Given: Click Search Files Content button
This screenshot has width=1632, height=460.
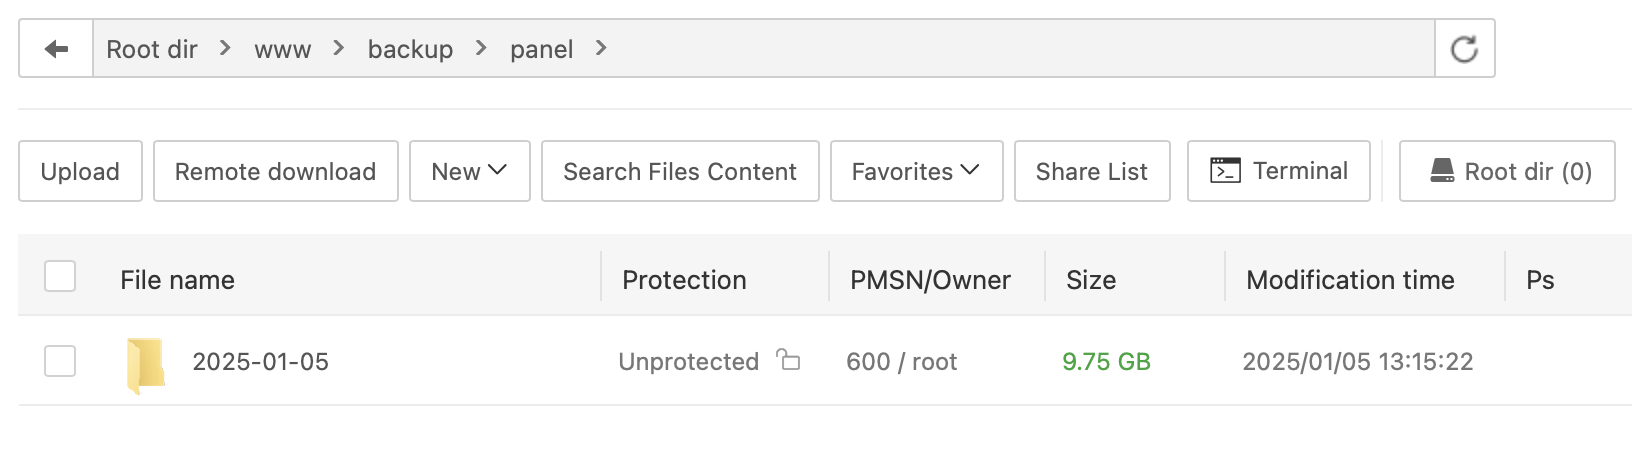Looking at the screenshot, I should tap(680, 171).
